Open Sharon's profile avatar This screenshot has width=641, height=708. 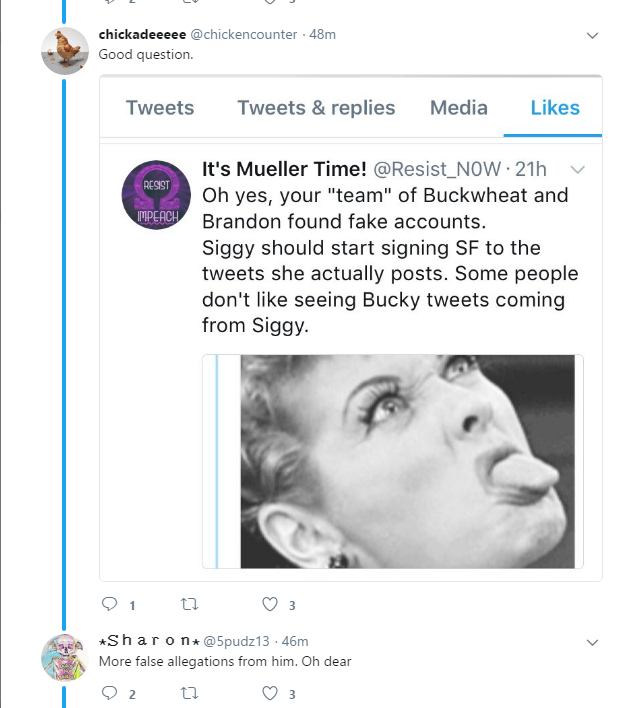pyautogui.click(x=64, y=656)
